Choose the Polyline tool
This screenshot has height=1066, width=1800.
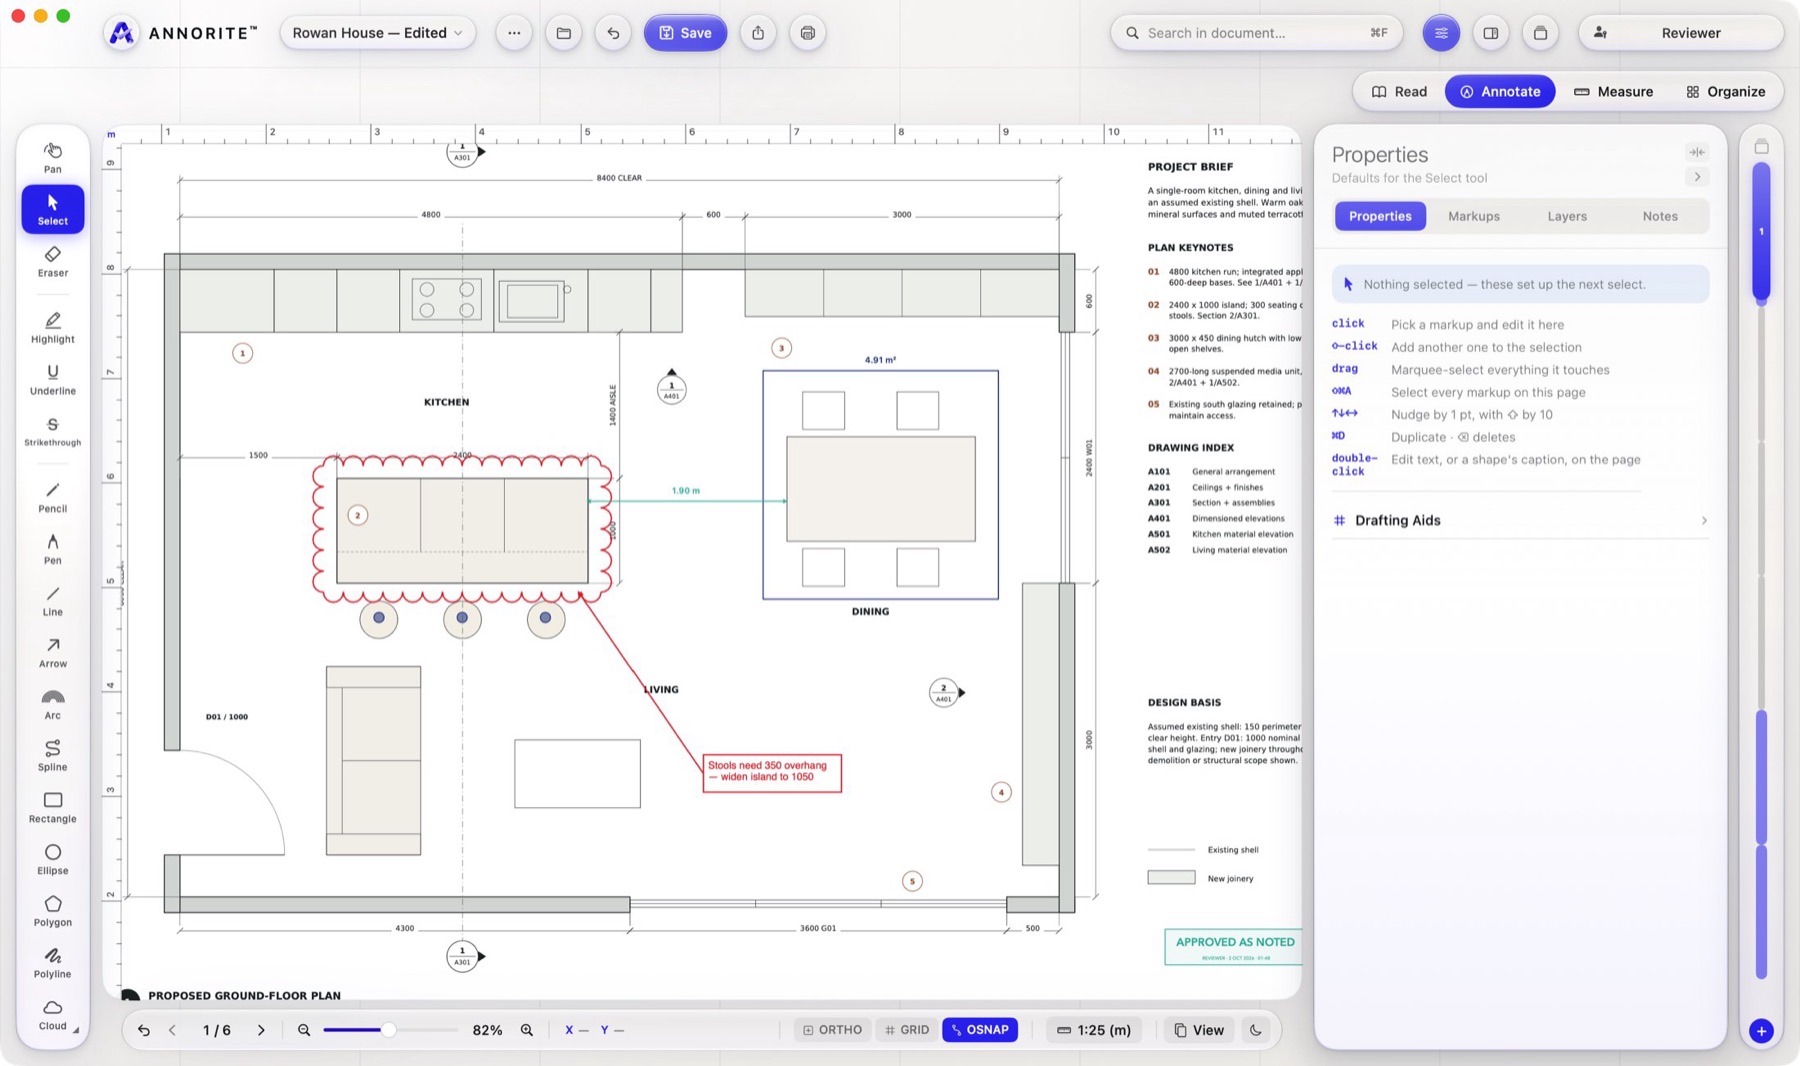53,963
